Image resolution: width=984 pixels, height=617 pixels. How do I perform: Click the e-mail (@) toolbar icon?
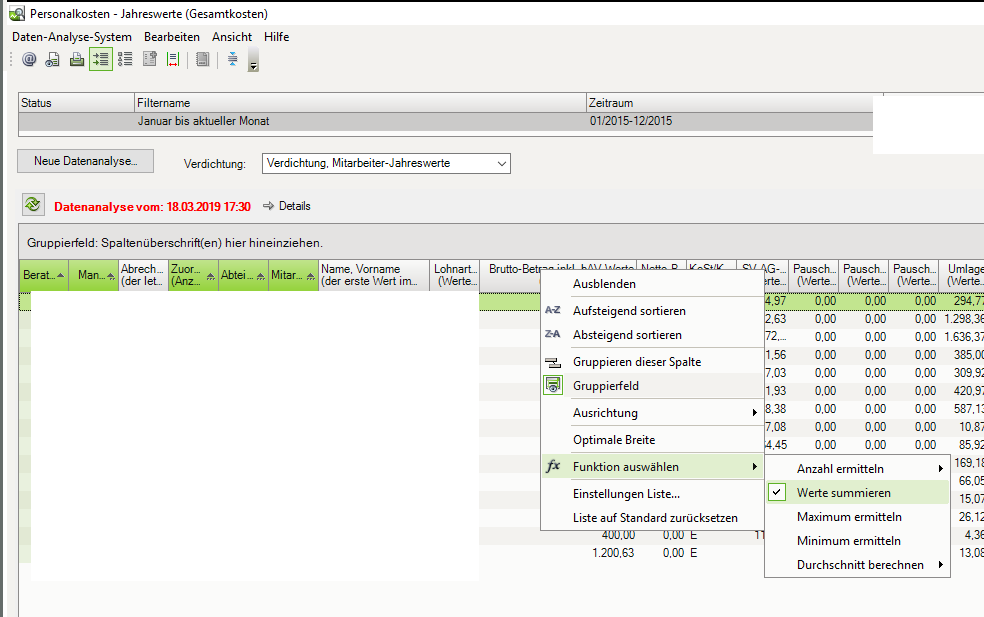(x=29, y=60)
